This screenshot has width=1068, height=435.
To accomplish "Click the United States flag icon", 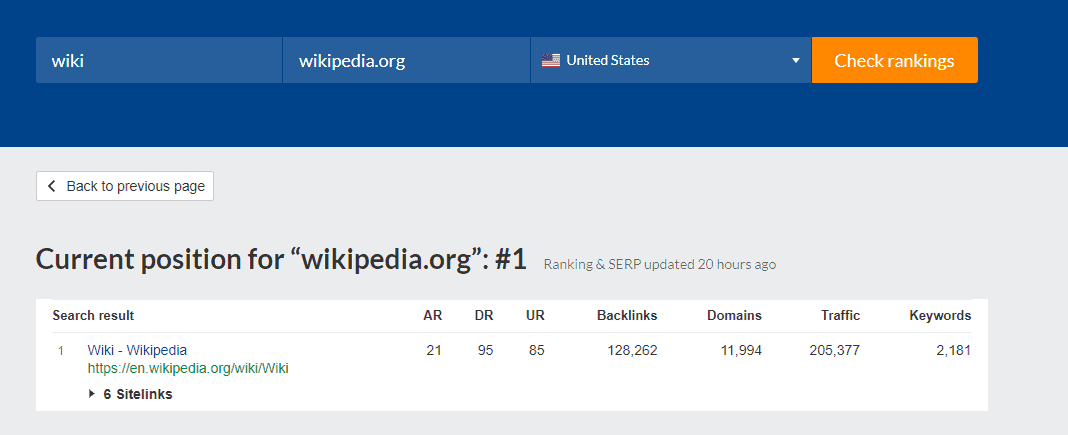I will pos(551,60).
